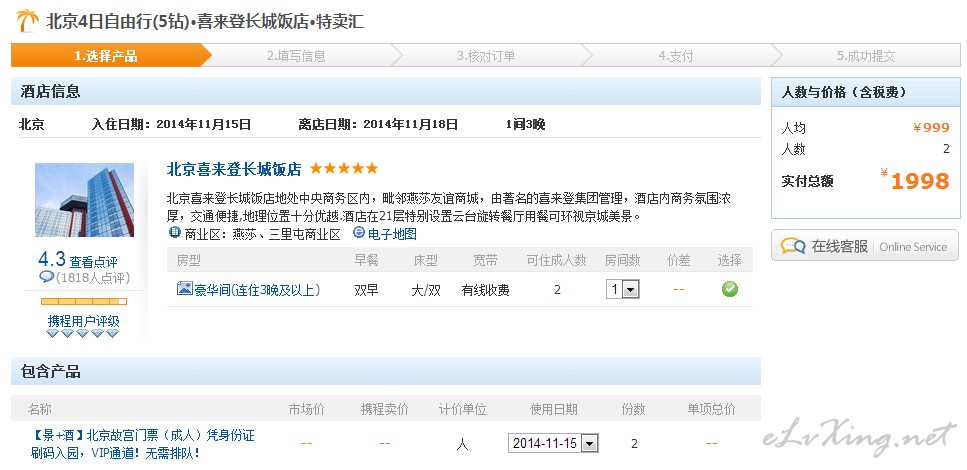The width and height of the screenshot is (967, 470).
Task: Go to step 1.选择产品 tab
Action: [105, 56]
